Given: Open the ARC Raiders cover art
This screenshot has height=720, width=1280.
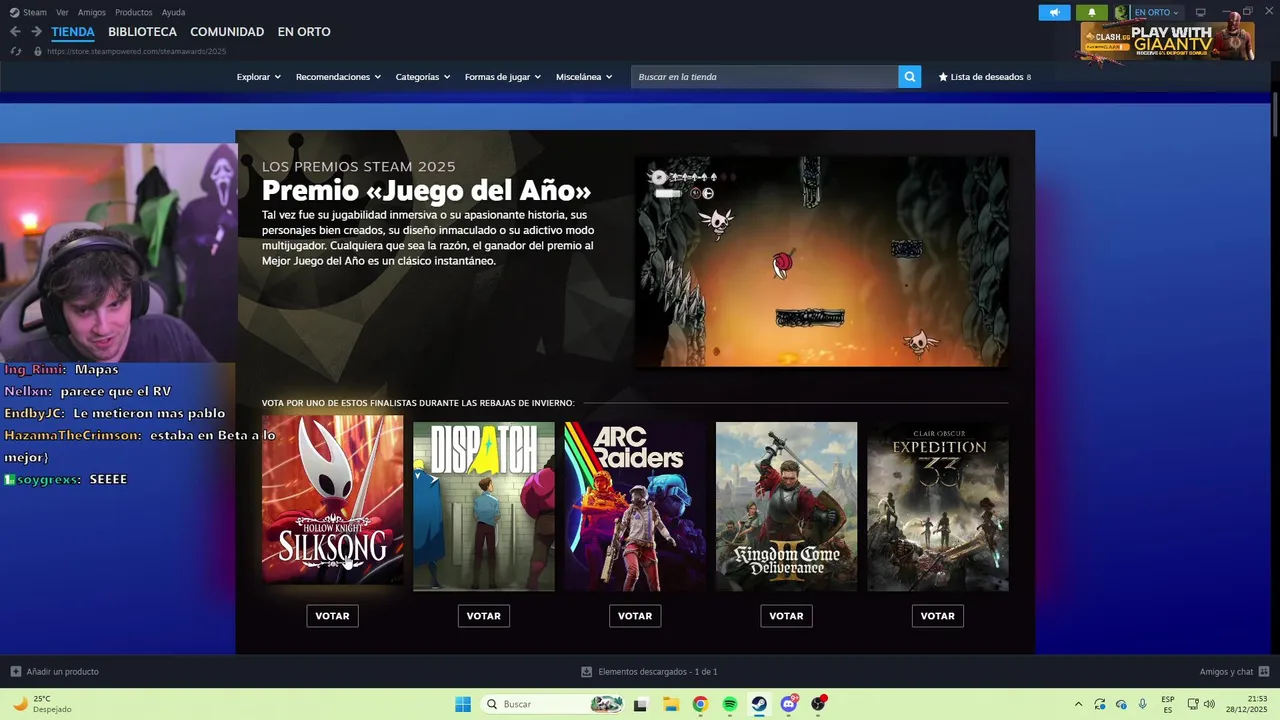Looking at the screenshot, I should [x=634, y=506].
